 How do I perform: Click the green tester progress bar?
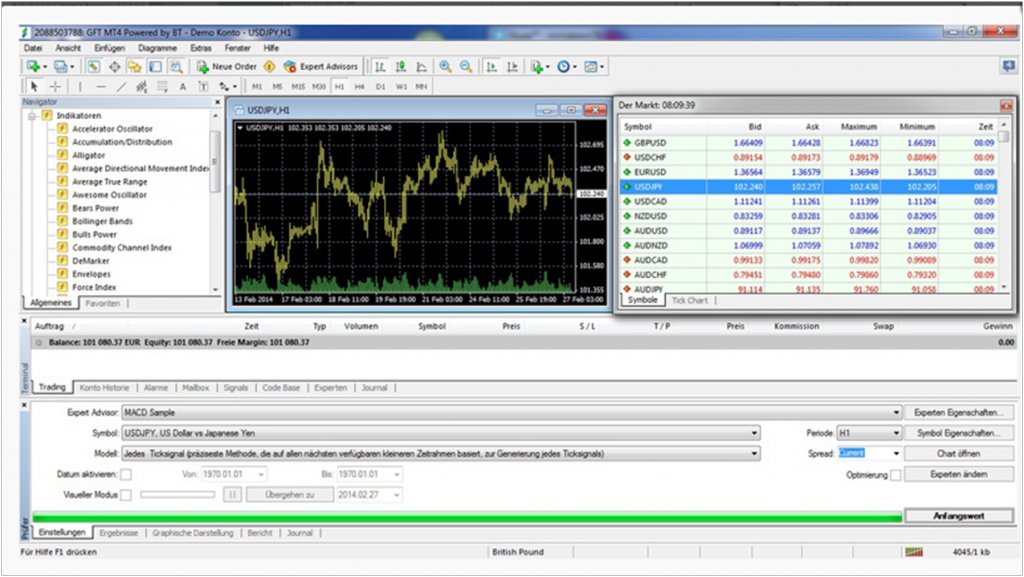pyautogui.click(x=466, y=518)
